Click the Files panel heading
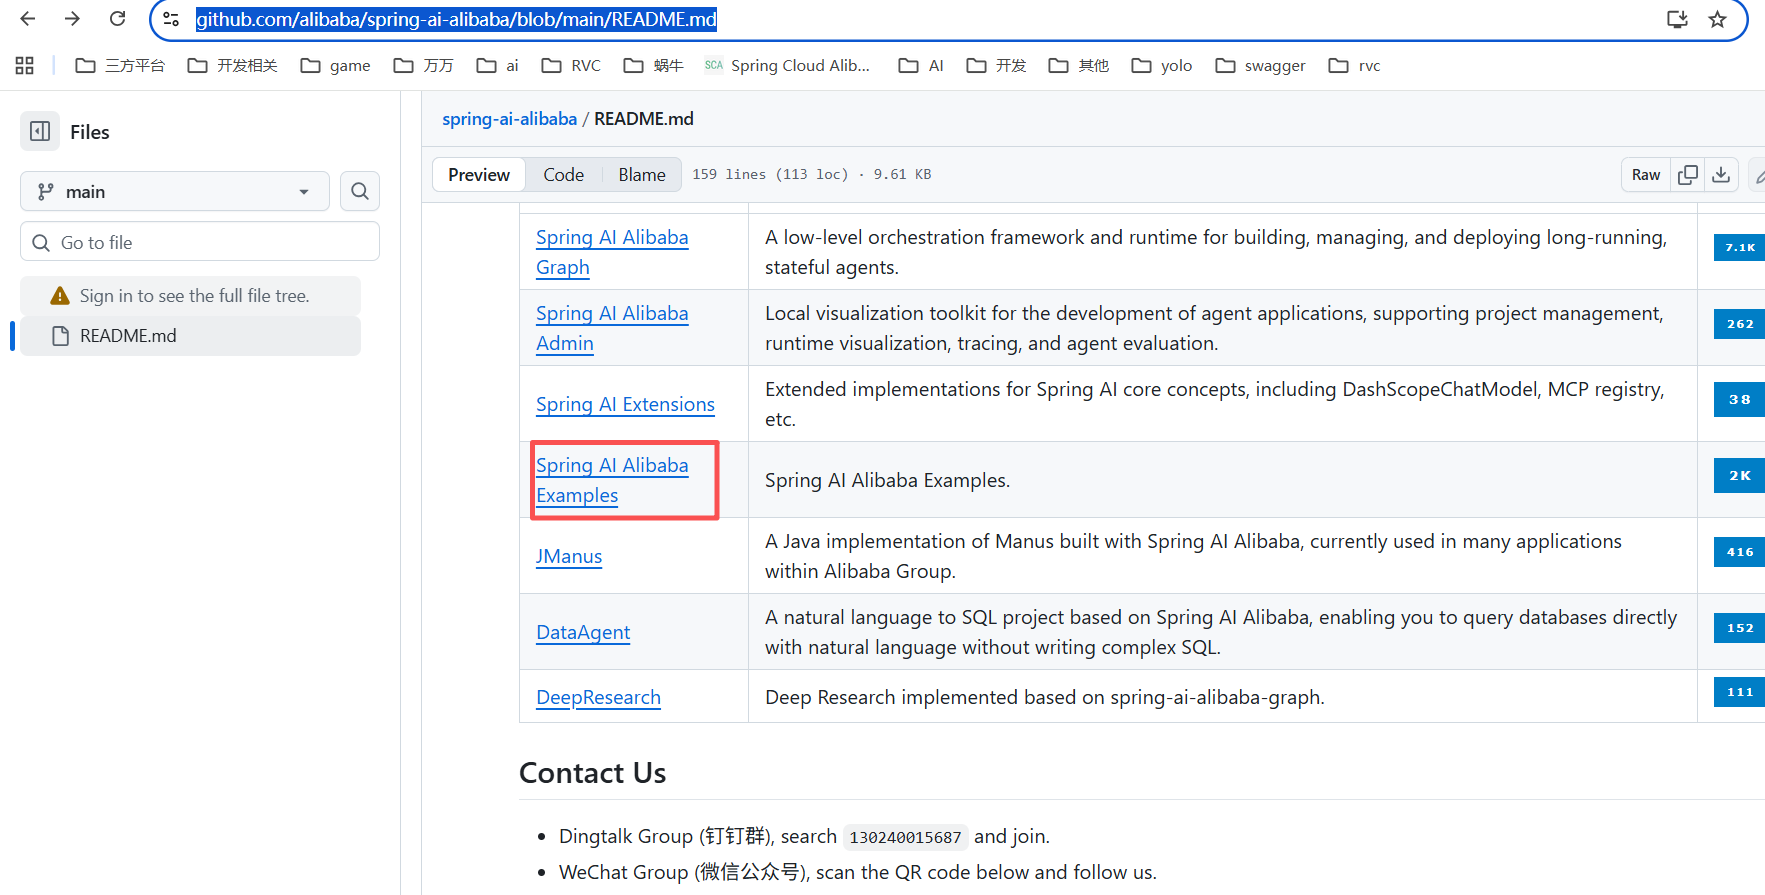This screenshot has height=895, width=1765. [90, 132]
